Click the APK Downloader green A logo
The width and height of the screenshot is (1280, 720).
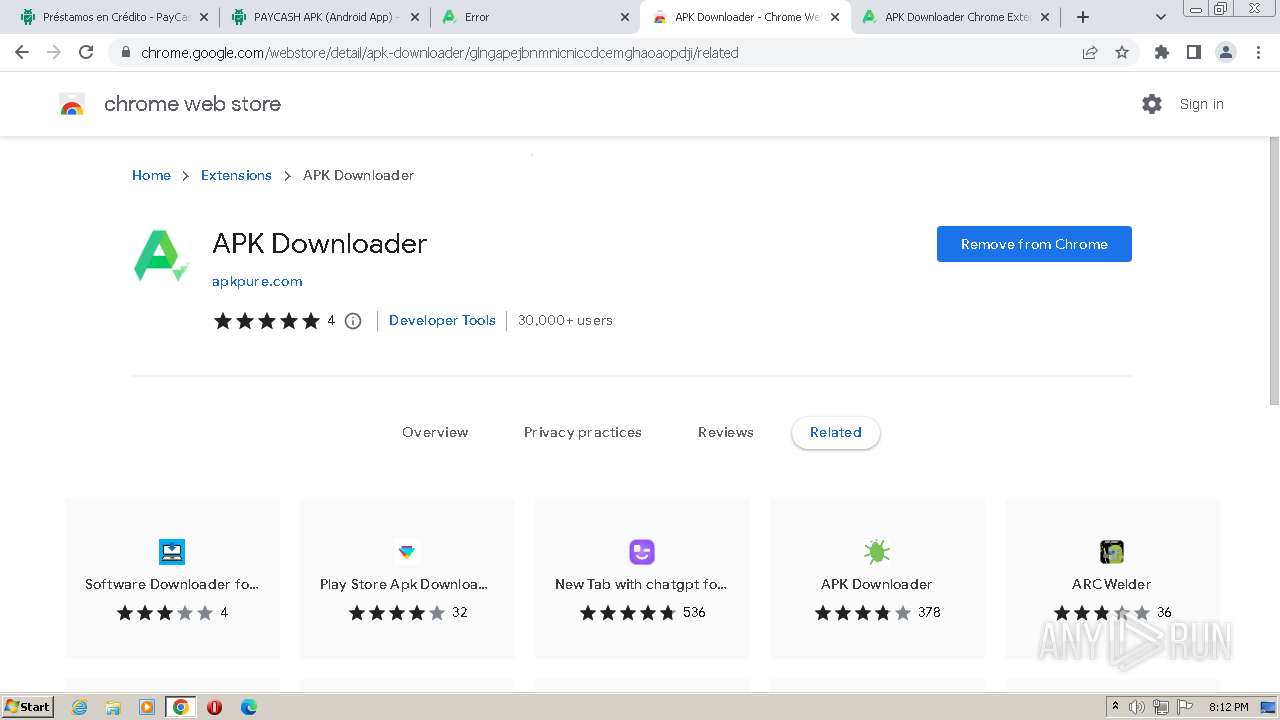161,256
